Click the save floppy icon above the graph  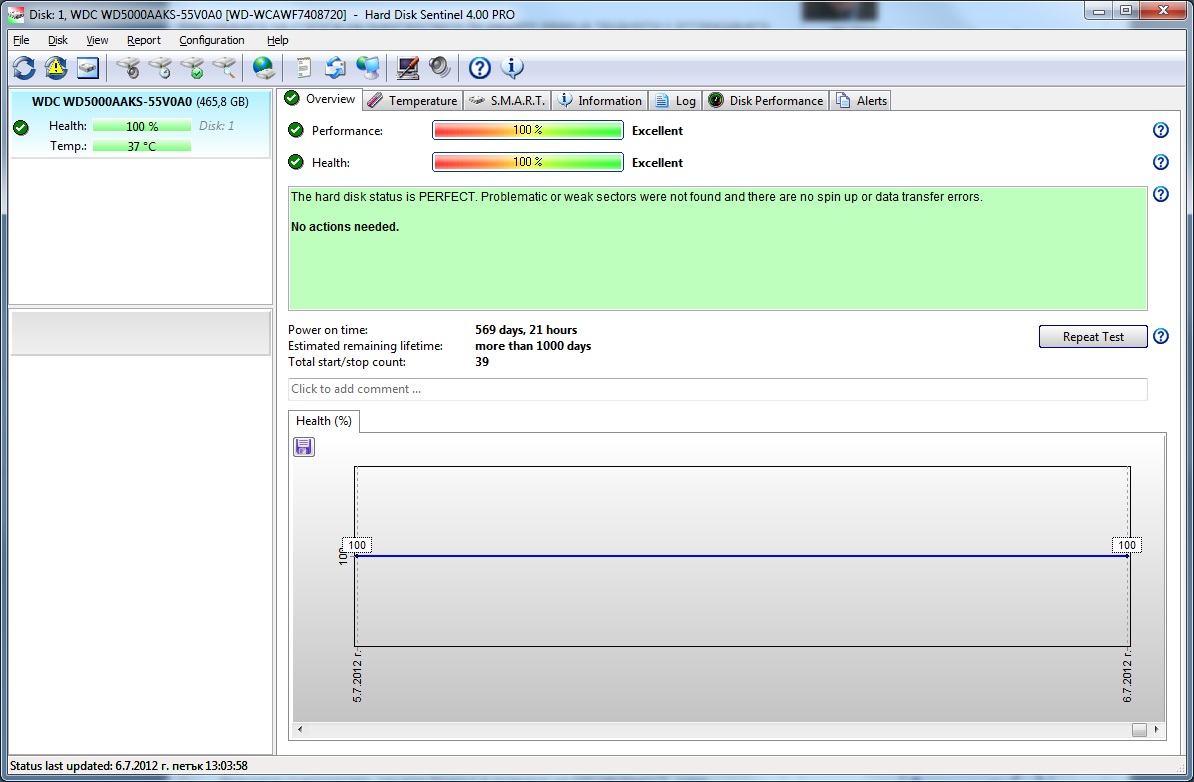coord(304,447)
